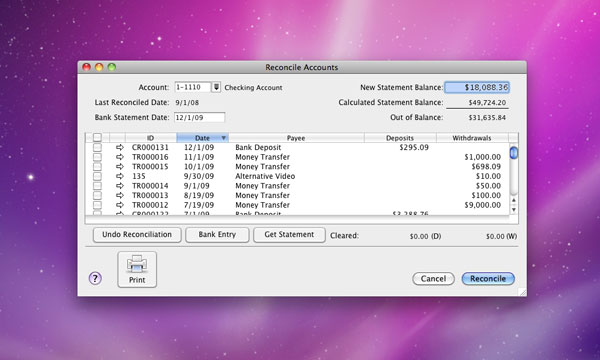Screen dimensions: 600x360
Task: Select the 9/30/09 date cell
Action: click(x=199, y=176)
